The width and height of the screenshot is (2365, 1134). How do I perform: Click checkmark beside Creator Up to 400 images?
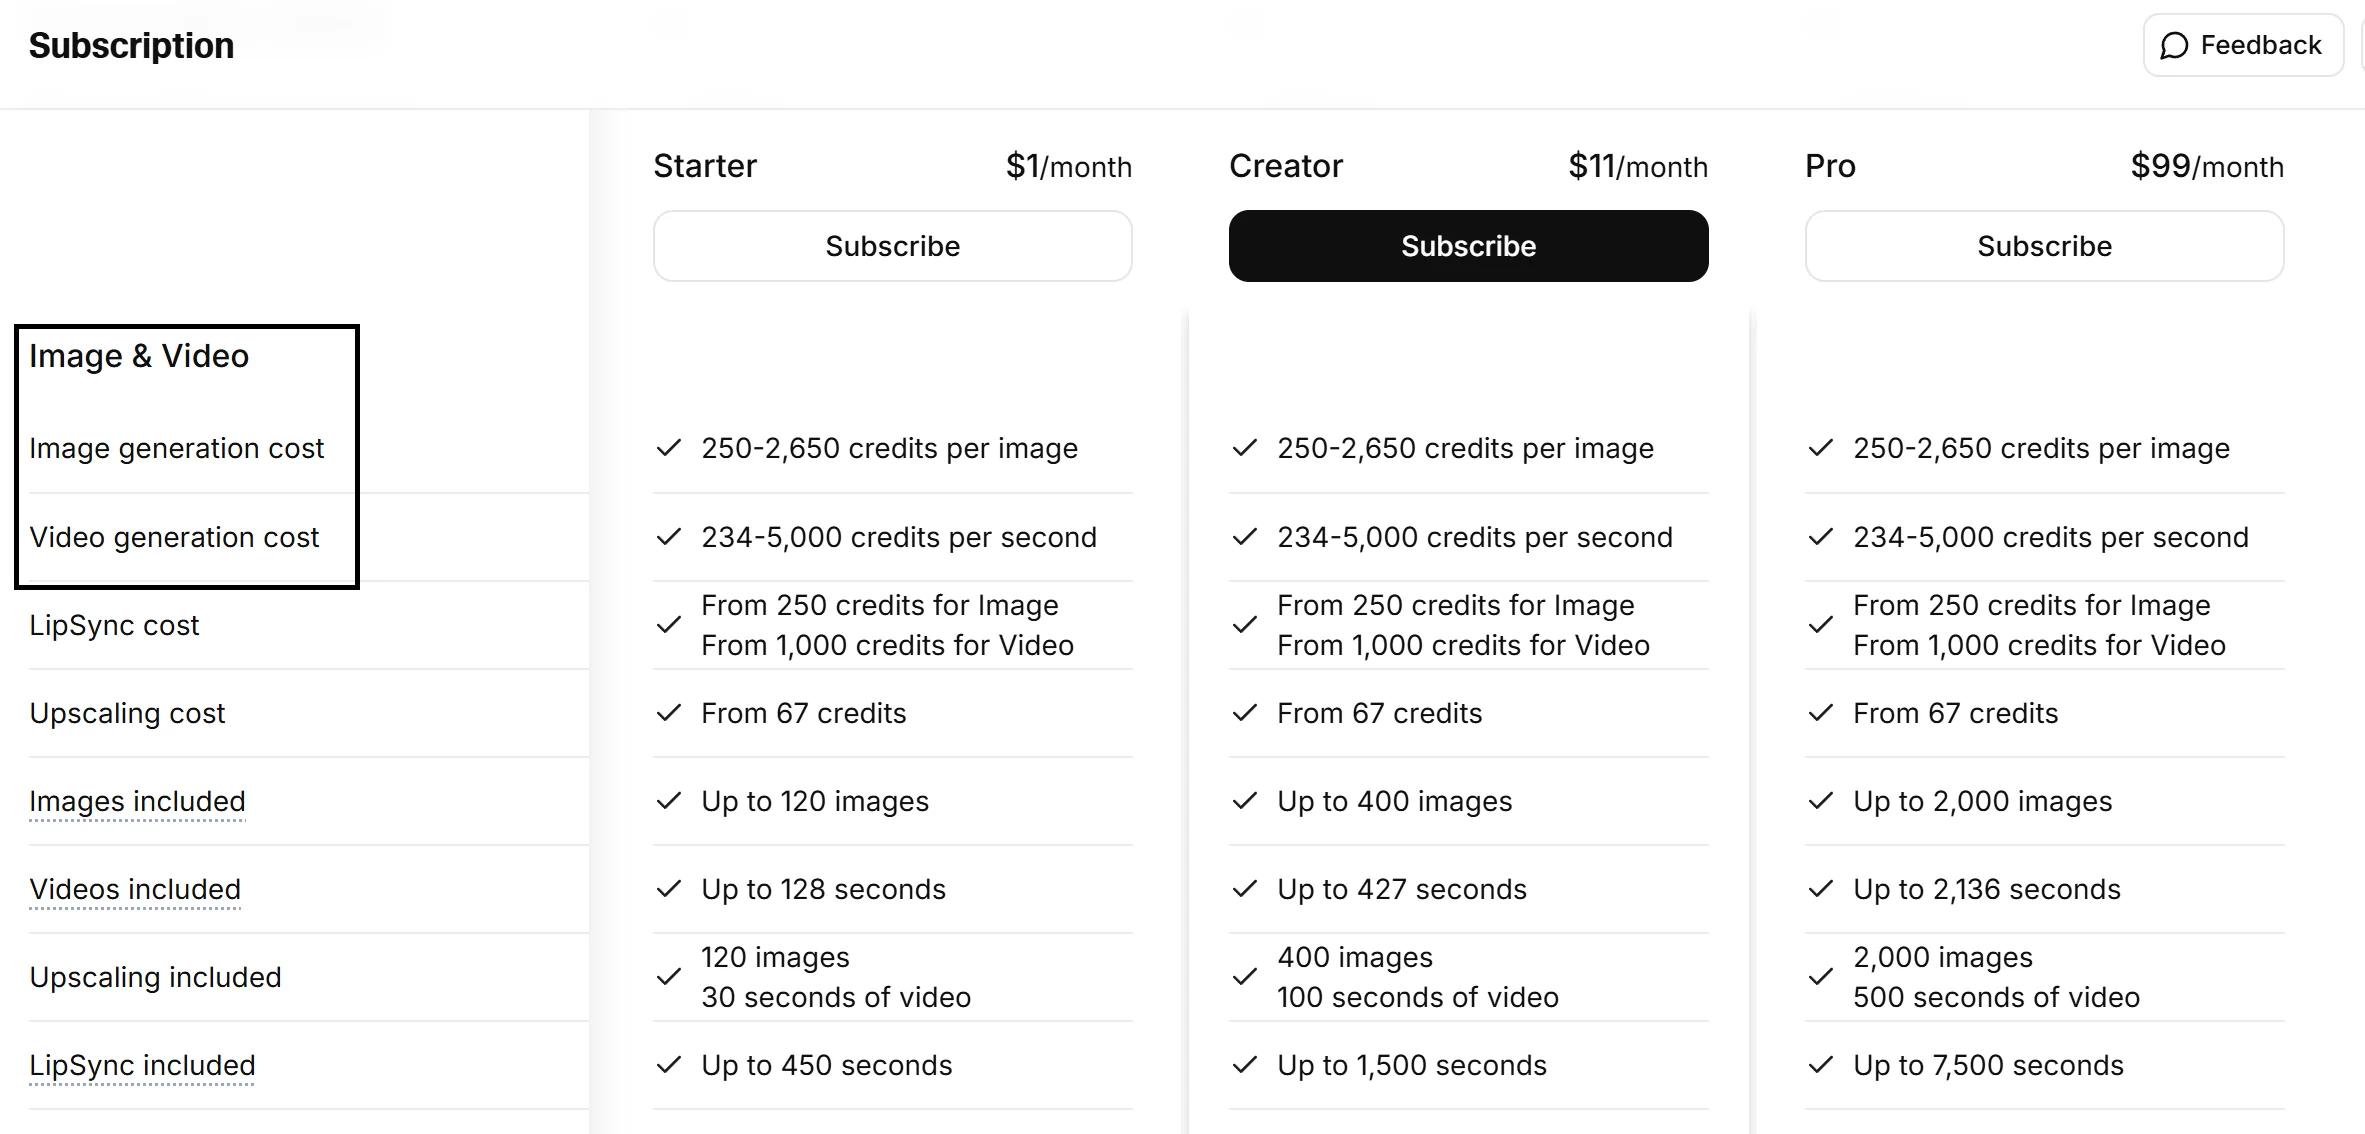[1244, 801]
